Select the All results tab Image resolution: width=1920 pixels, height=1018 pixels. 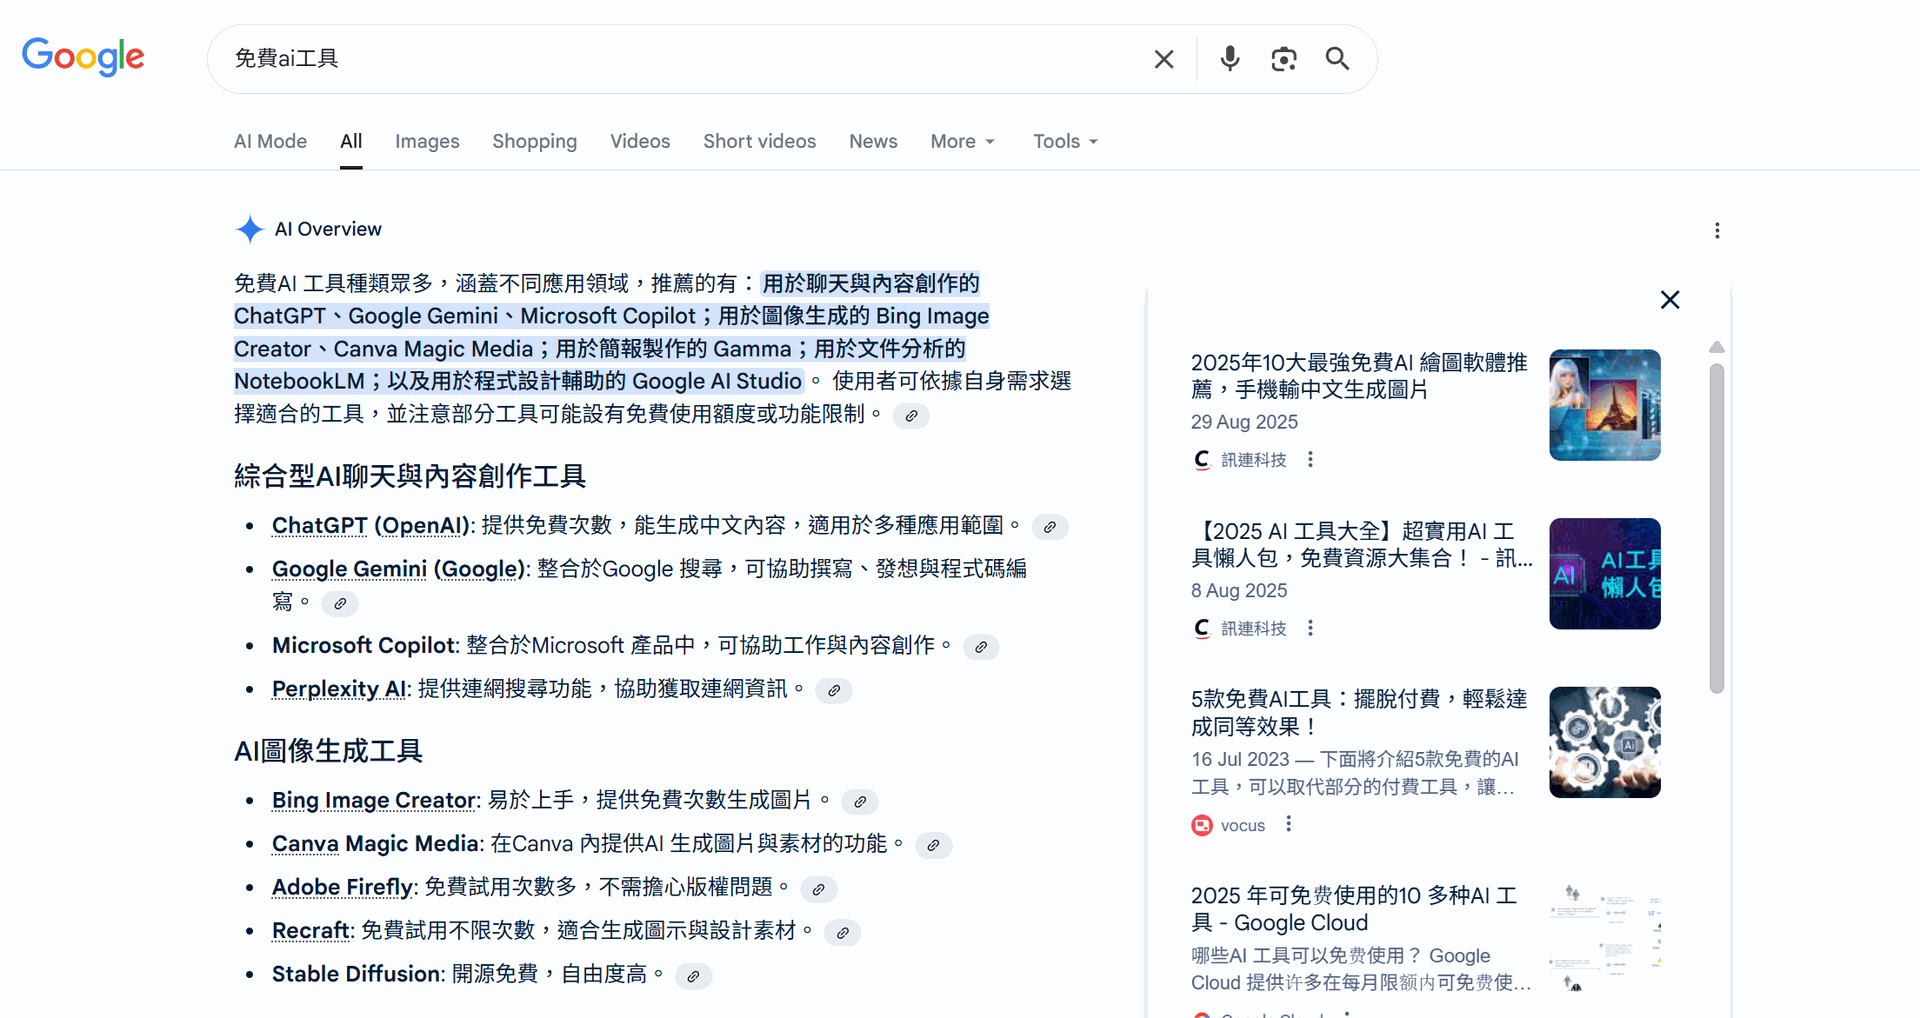click(x=351, y=141)
